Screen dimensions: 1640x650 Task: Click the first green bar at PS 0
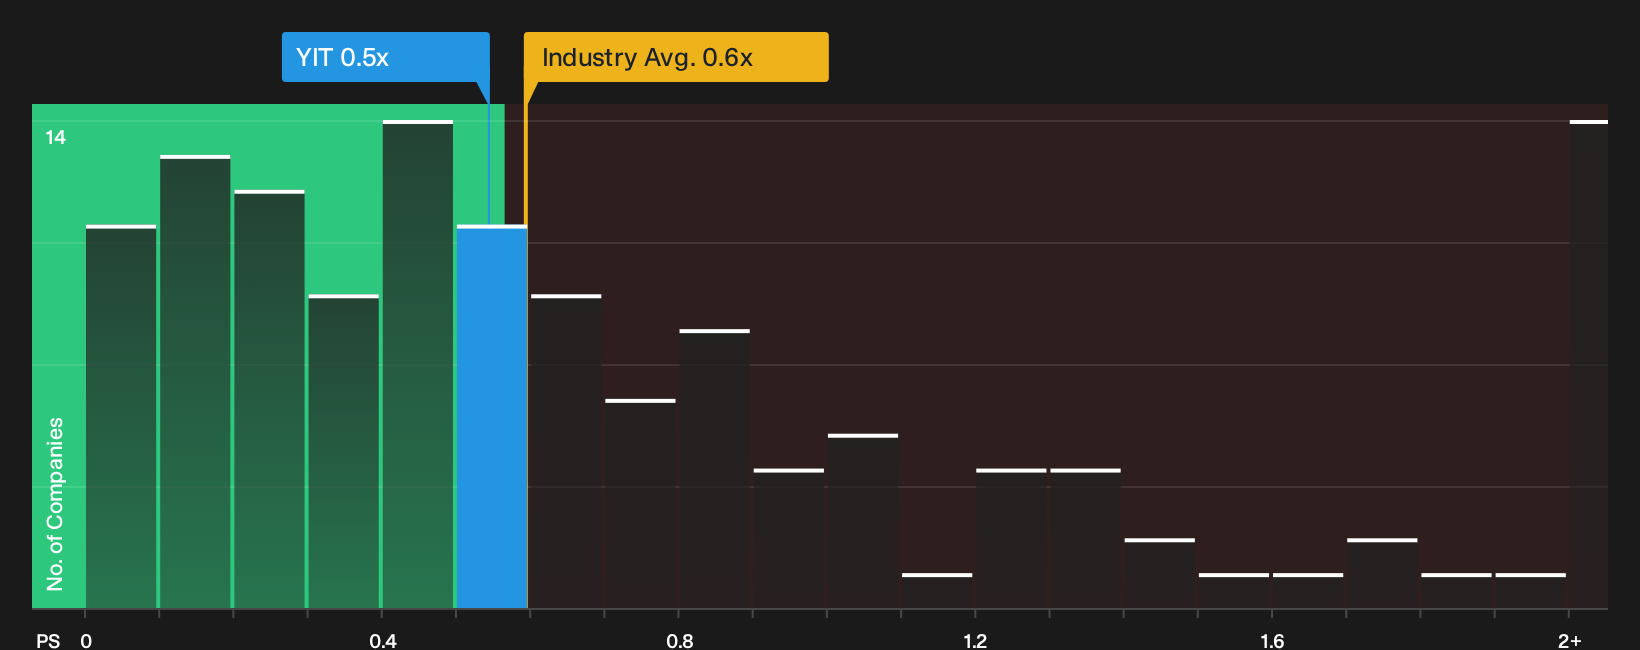pyautogui.click(x=121, y=417)
